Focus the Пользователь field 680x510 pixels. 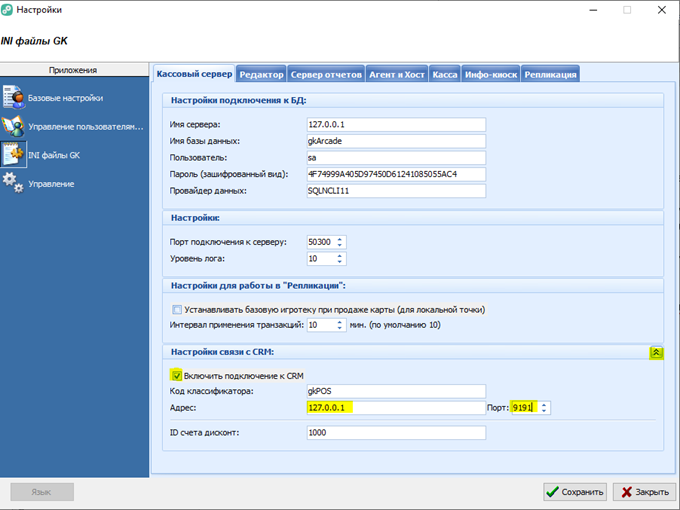point(396,158)
